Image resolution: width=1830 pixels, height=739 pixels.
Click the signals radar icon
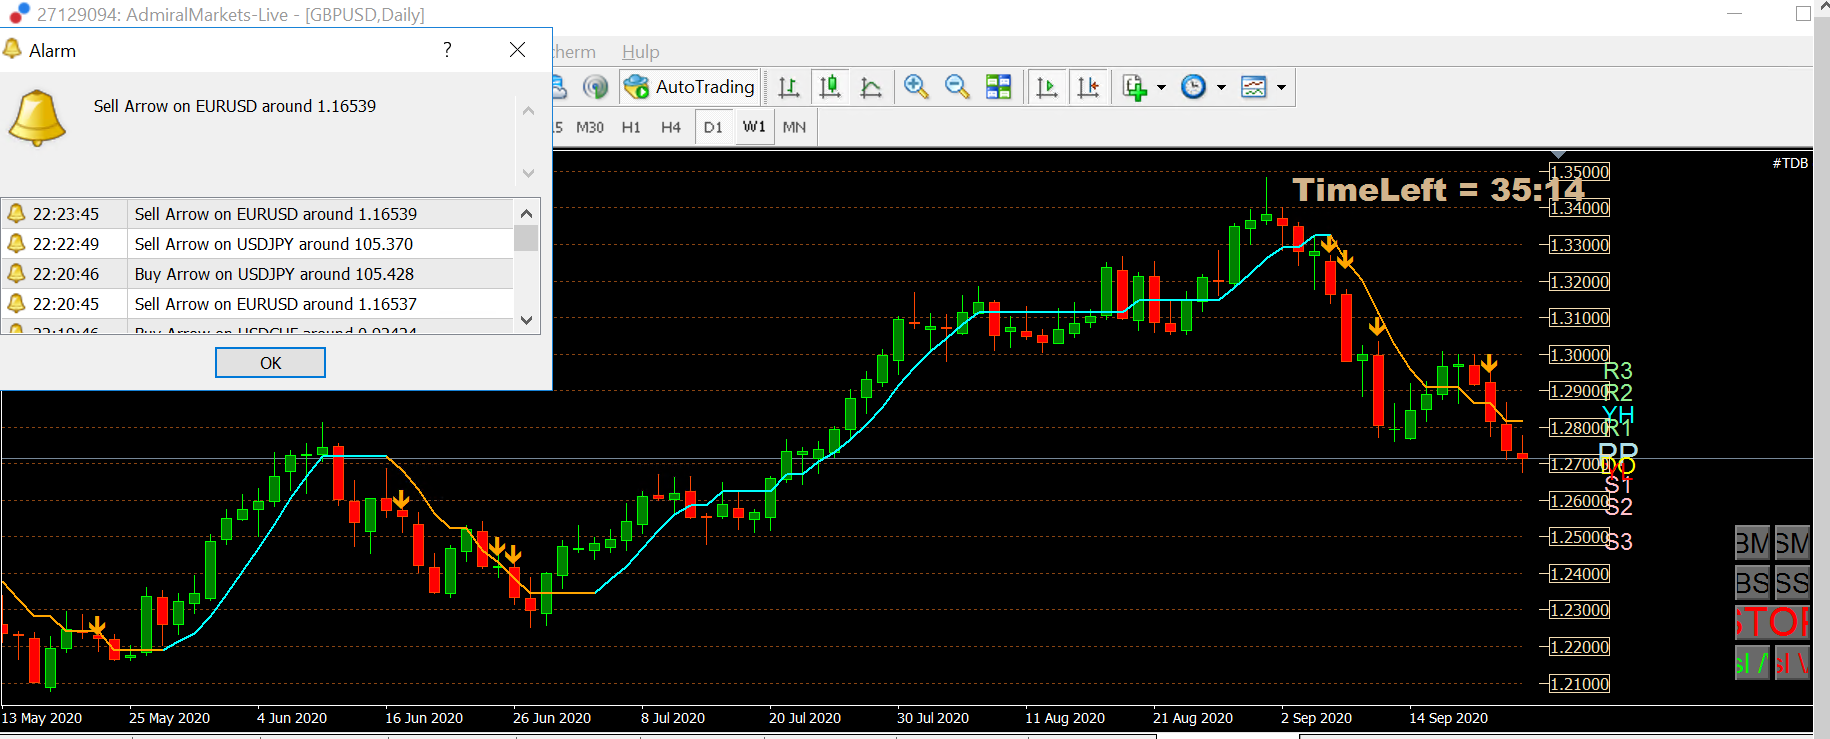pyautogui.click(x=595, y=87)
